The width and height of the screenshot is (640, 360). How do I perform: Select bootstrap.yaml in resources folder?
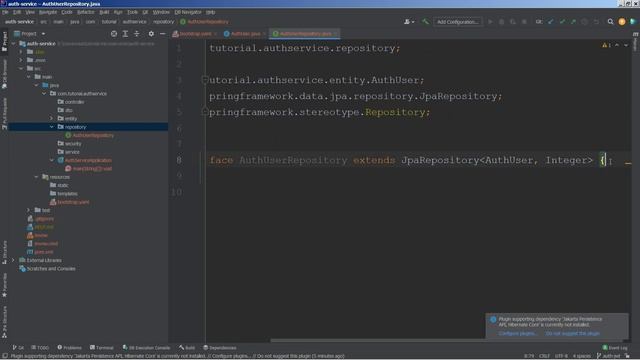pyautogui.click(x=73, y=202)
